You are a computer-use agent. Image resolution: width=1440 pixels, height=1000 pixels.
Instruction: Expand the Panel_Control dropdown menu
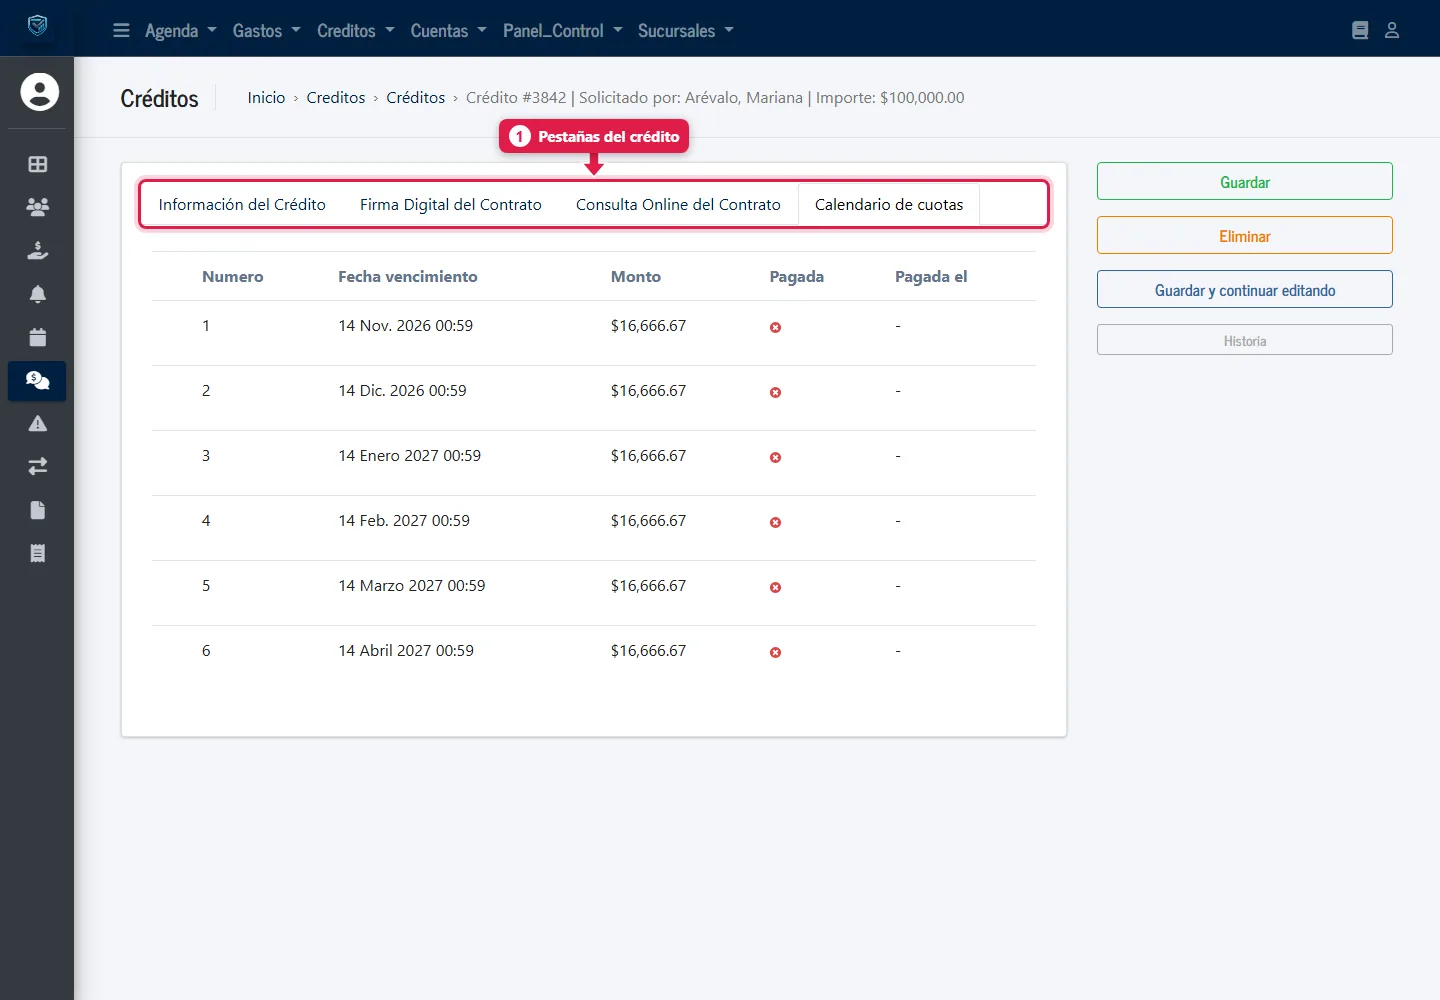563,31
